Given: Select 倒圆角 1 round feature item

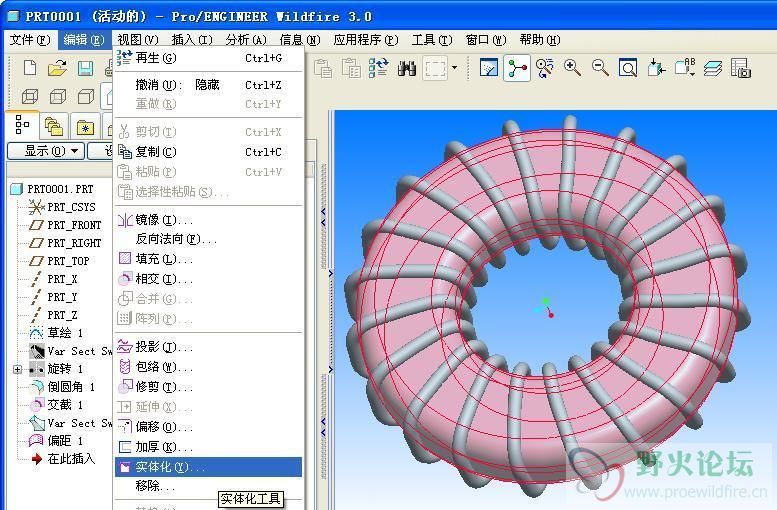Looking at the screenshot, I should (62, 387).
